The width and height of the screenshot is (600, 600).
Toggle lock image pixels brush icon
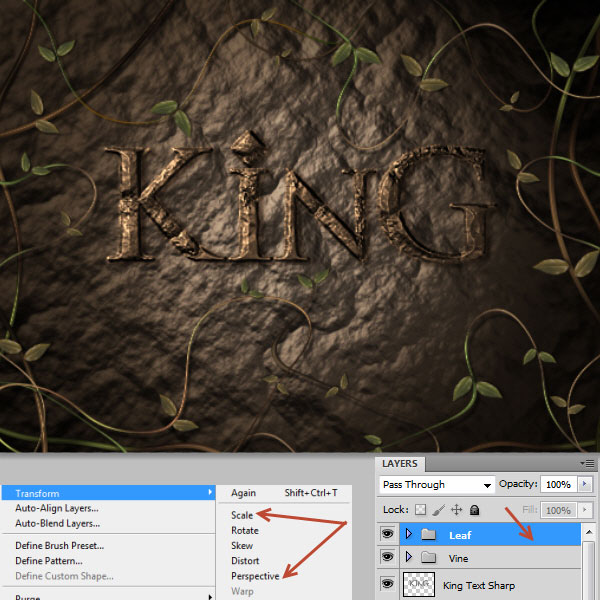439,510
